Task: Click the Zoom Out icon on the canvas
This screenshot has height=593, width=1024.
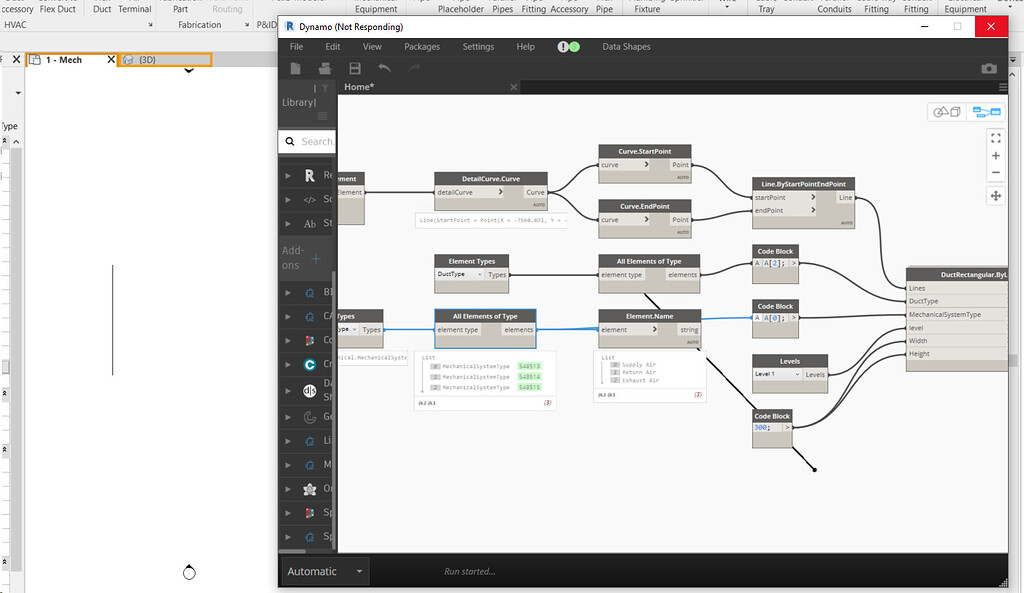Action: click(996, 173)
